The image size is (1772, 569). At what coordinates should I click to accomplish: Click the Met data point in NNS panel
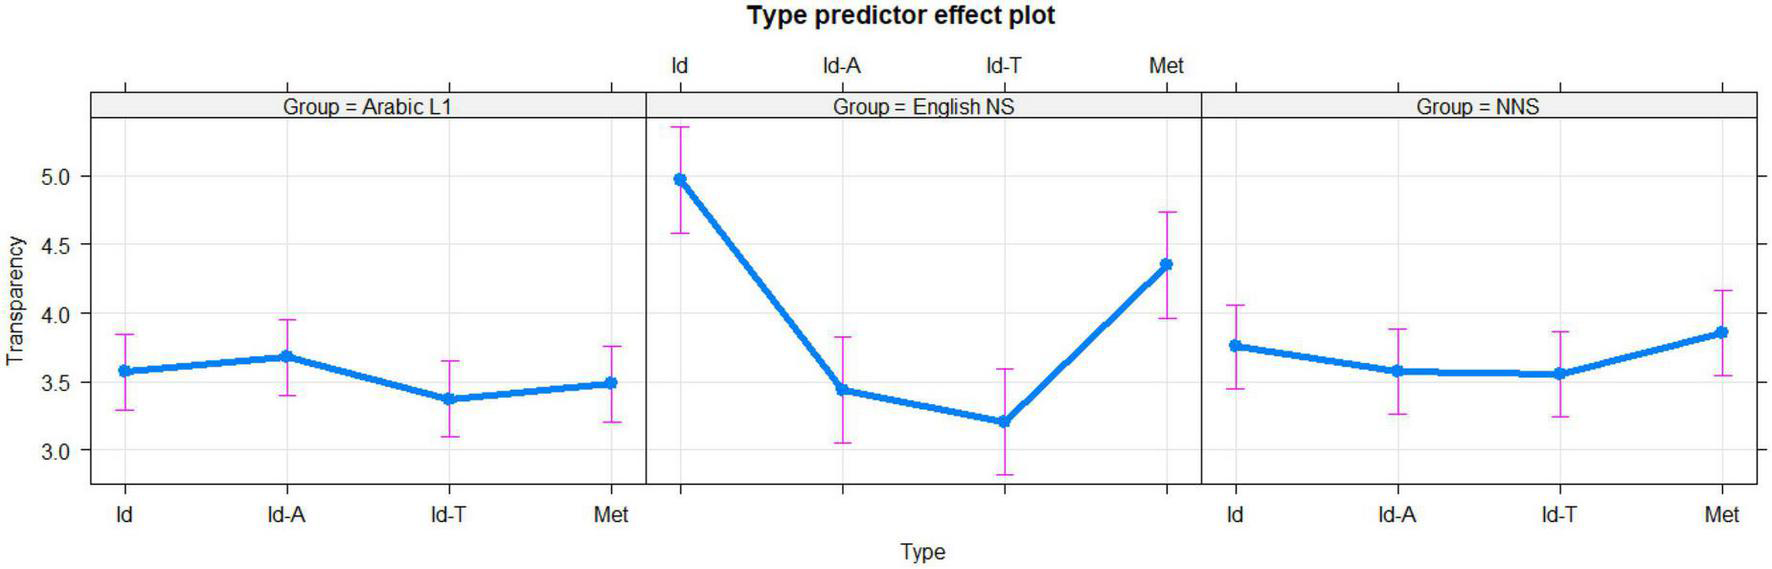(1722, 332)
